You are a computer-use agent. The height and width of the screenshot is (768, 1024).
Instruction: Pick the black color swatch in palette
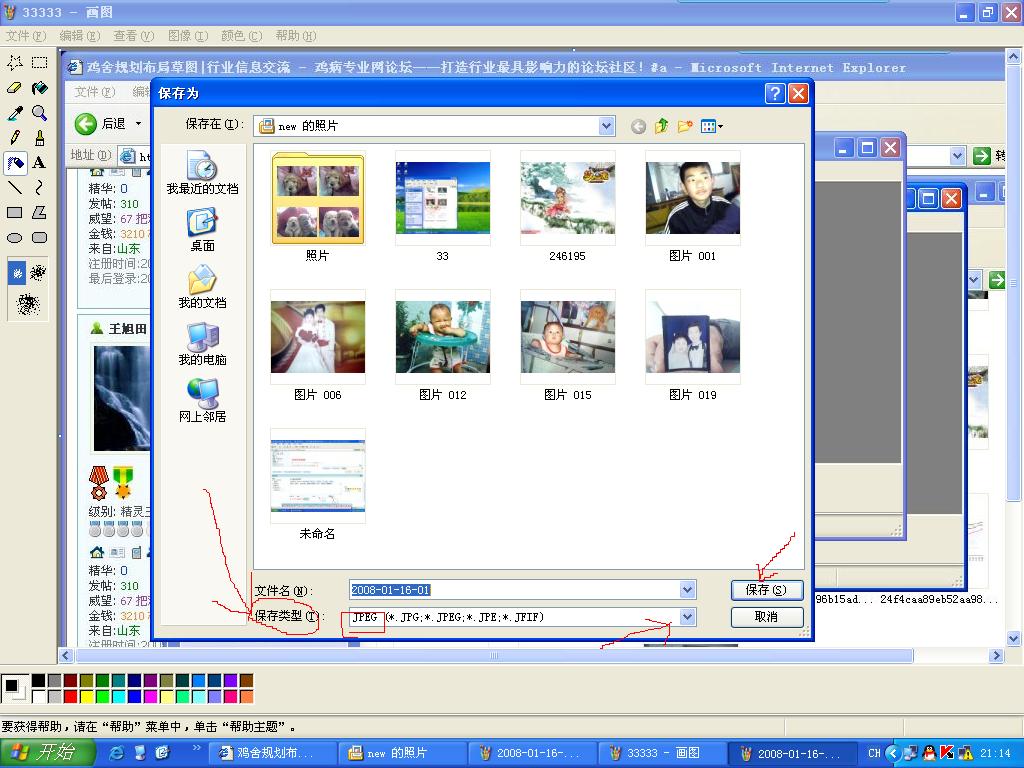[x=39, y=681]
